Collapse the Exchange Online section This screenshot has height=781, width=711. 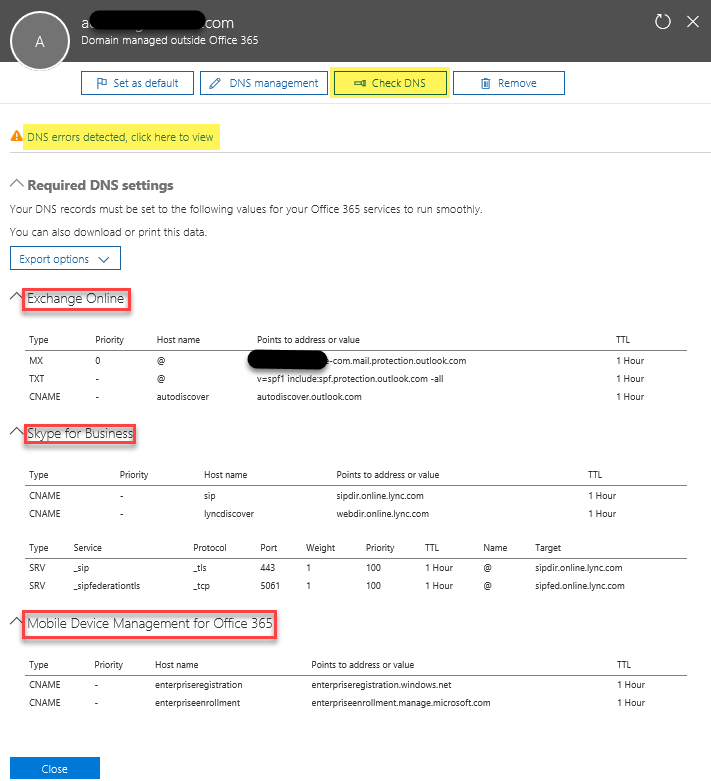[16, 297]
